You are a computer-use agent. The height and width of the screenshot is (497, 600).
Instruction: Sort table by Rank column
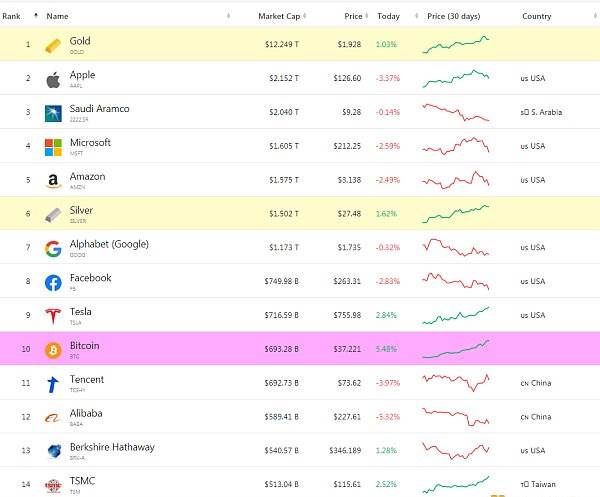(x=11, y=16)
